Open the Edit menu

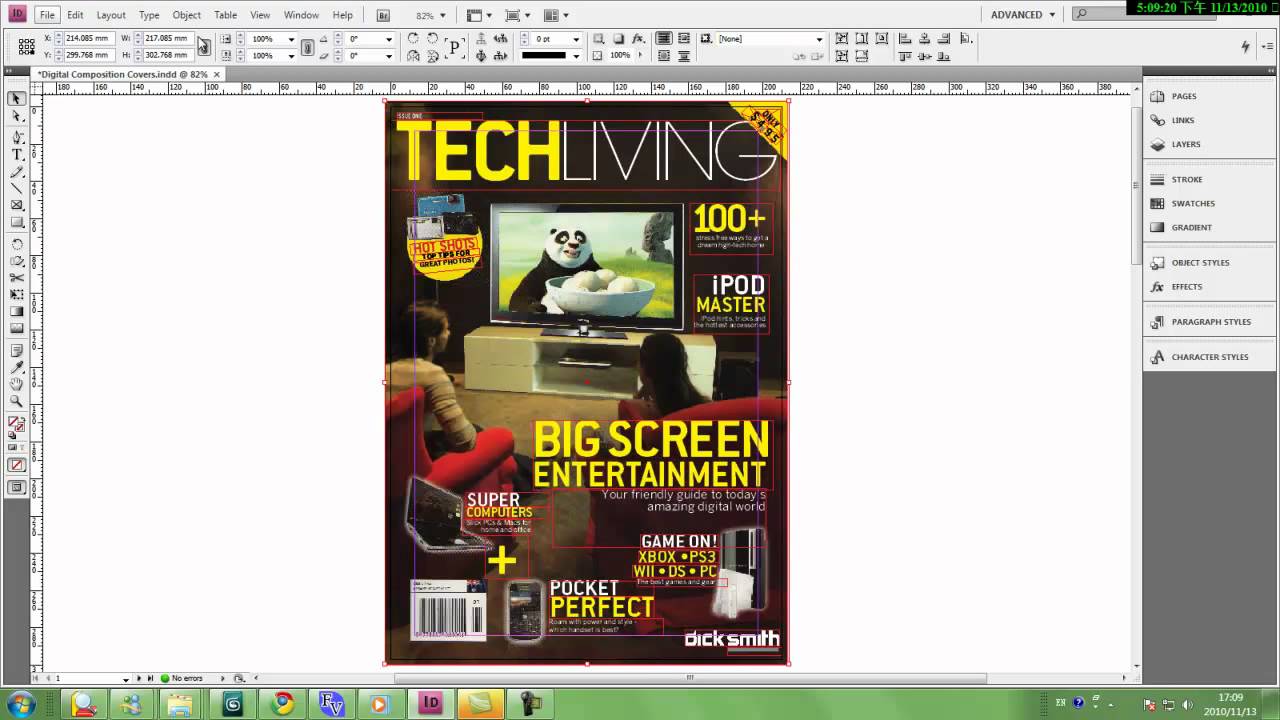pos(75,15)
